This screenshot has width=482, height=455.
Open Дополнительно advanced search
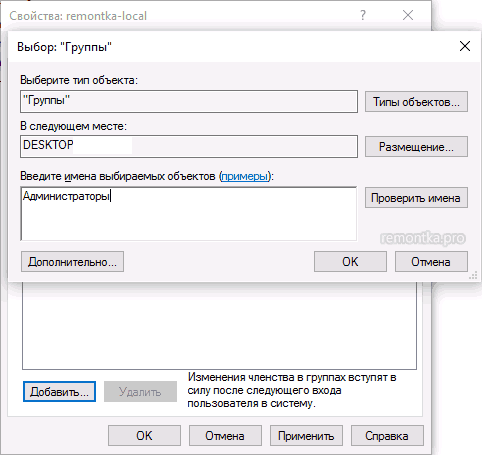pos(72,262)
